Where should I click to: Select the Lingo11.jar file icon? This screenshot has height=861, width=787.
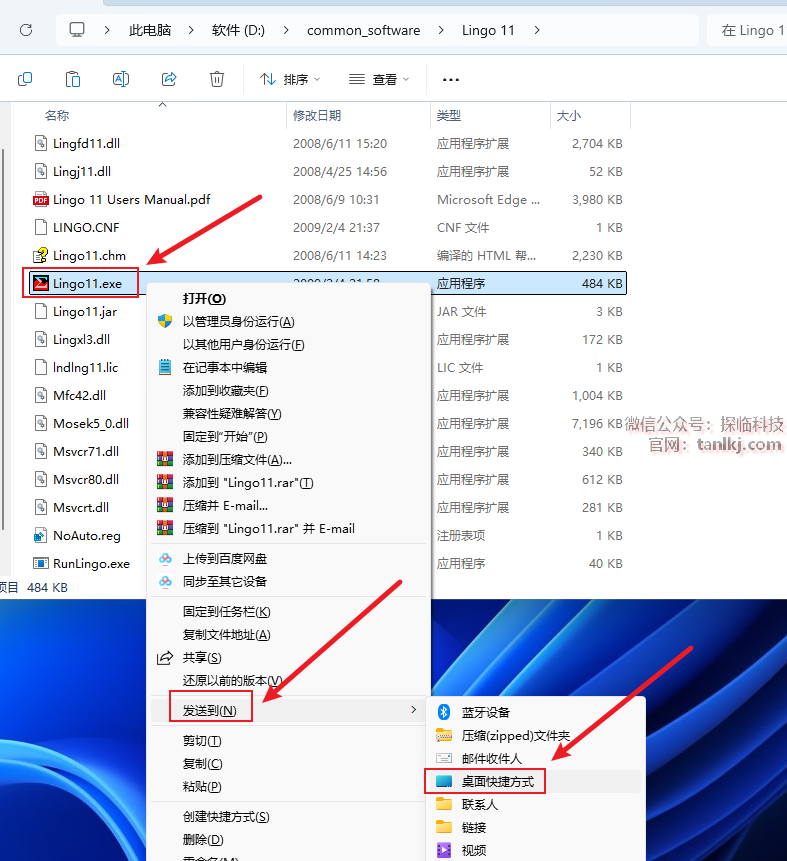tap(41, 311)
